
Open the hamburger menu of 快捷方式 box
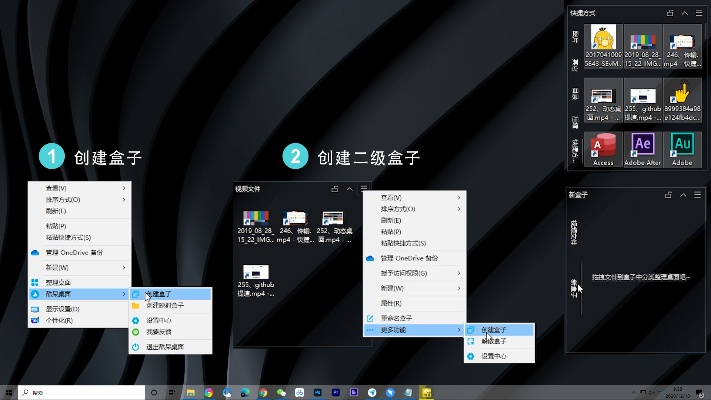[x=699, y=13]
